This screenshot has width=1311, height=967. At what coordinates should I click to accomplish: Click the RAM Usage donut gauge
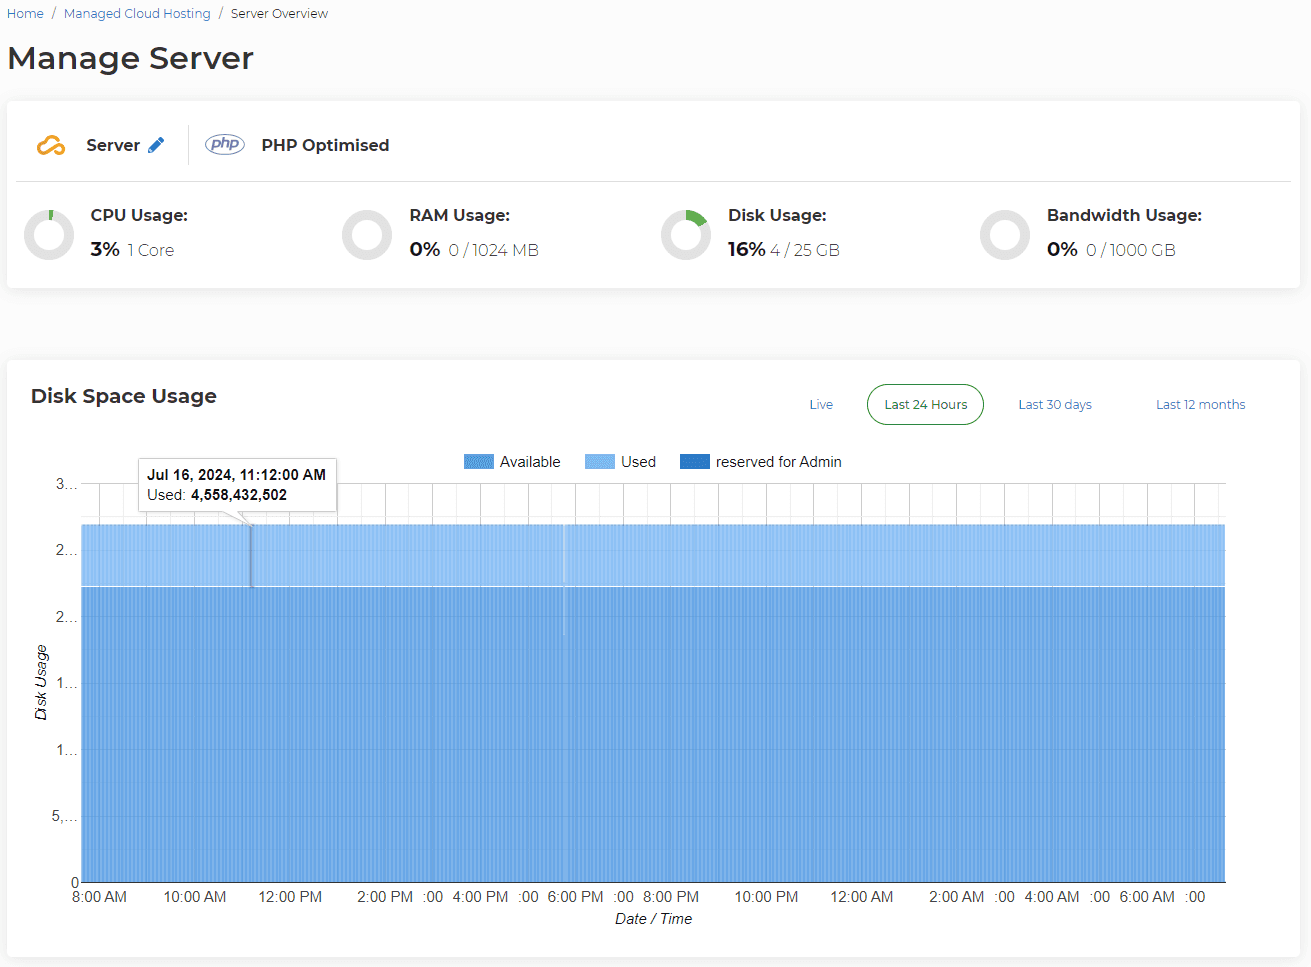(367, 235)
